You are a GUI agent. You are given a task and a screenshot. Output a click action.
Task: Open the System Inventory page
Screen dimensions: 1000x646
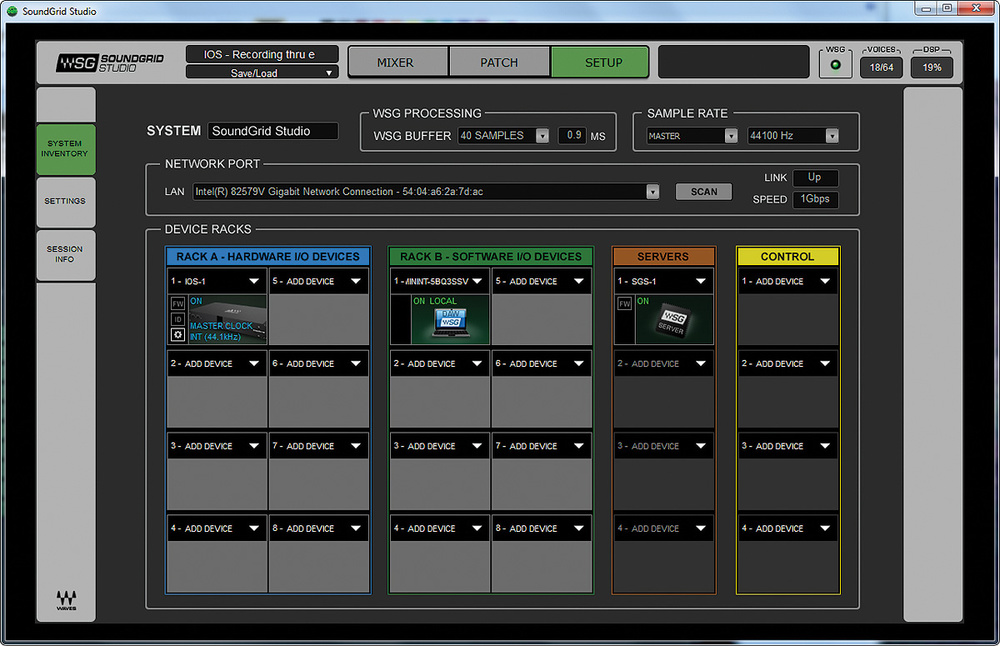click(66, 149)
